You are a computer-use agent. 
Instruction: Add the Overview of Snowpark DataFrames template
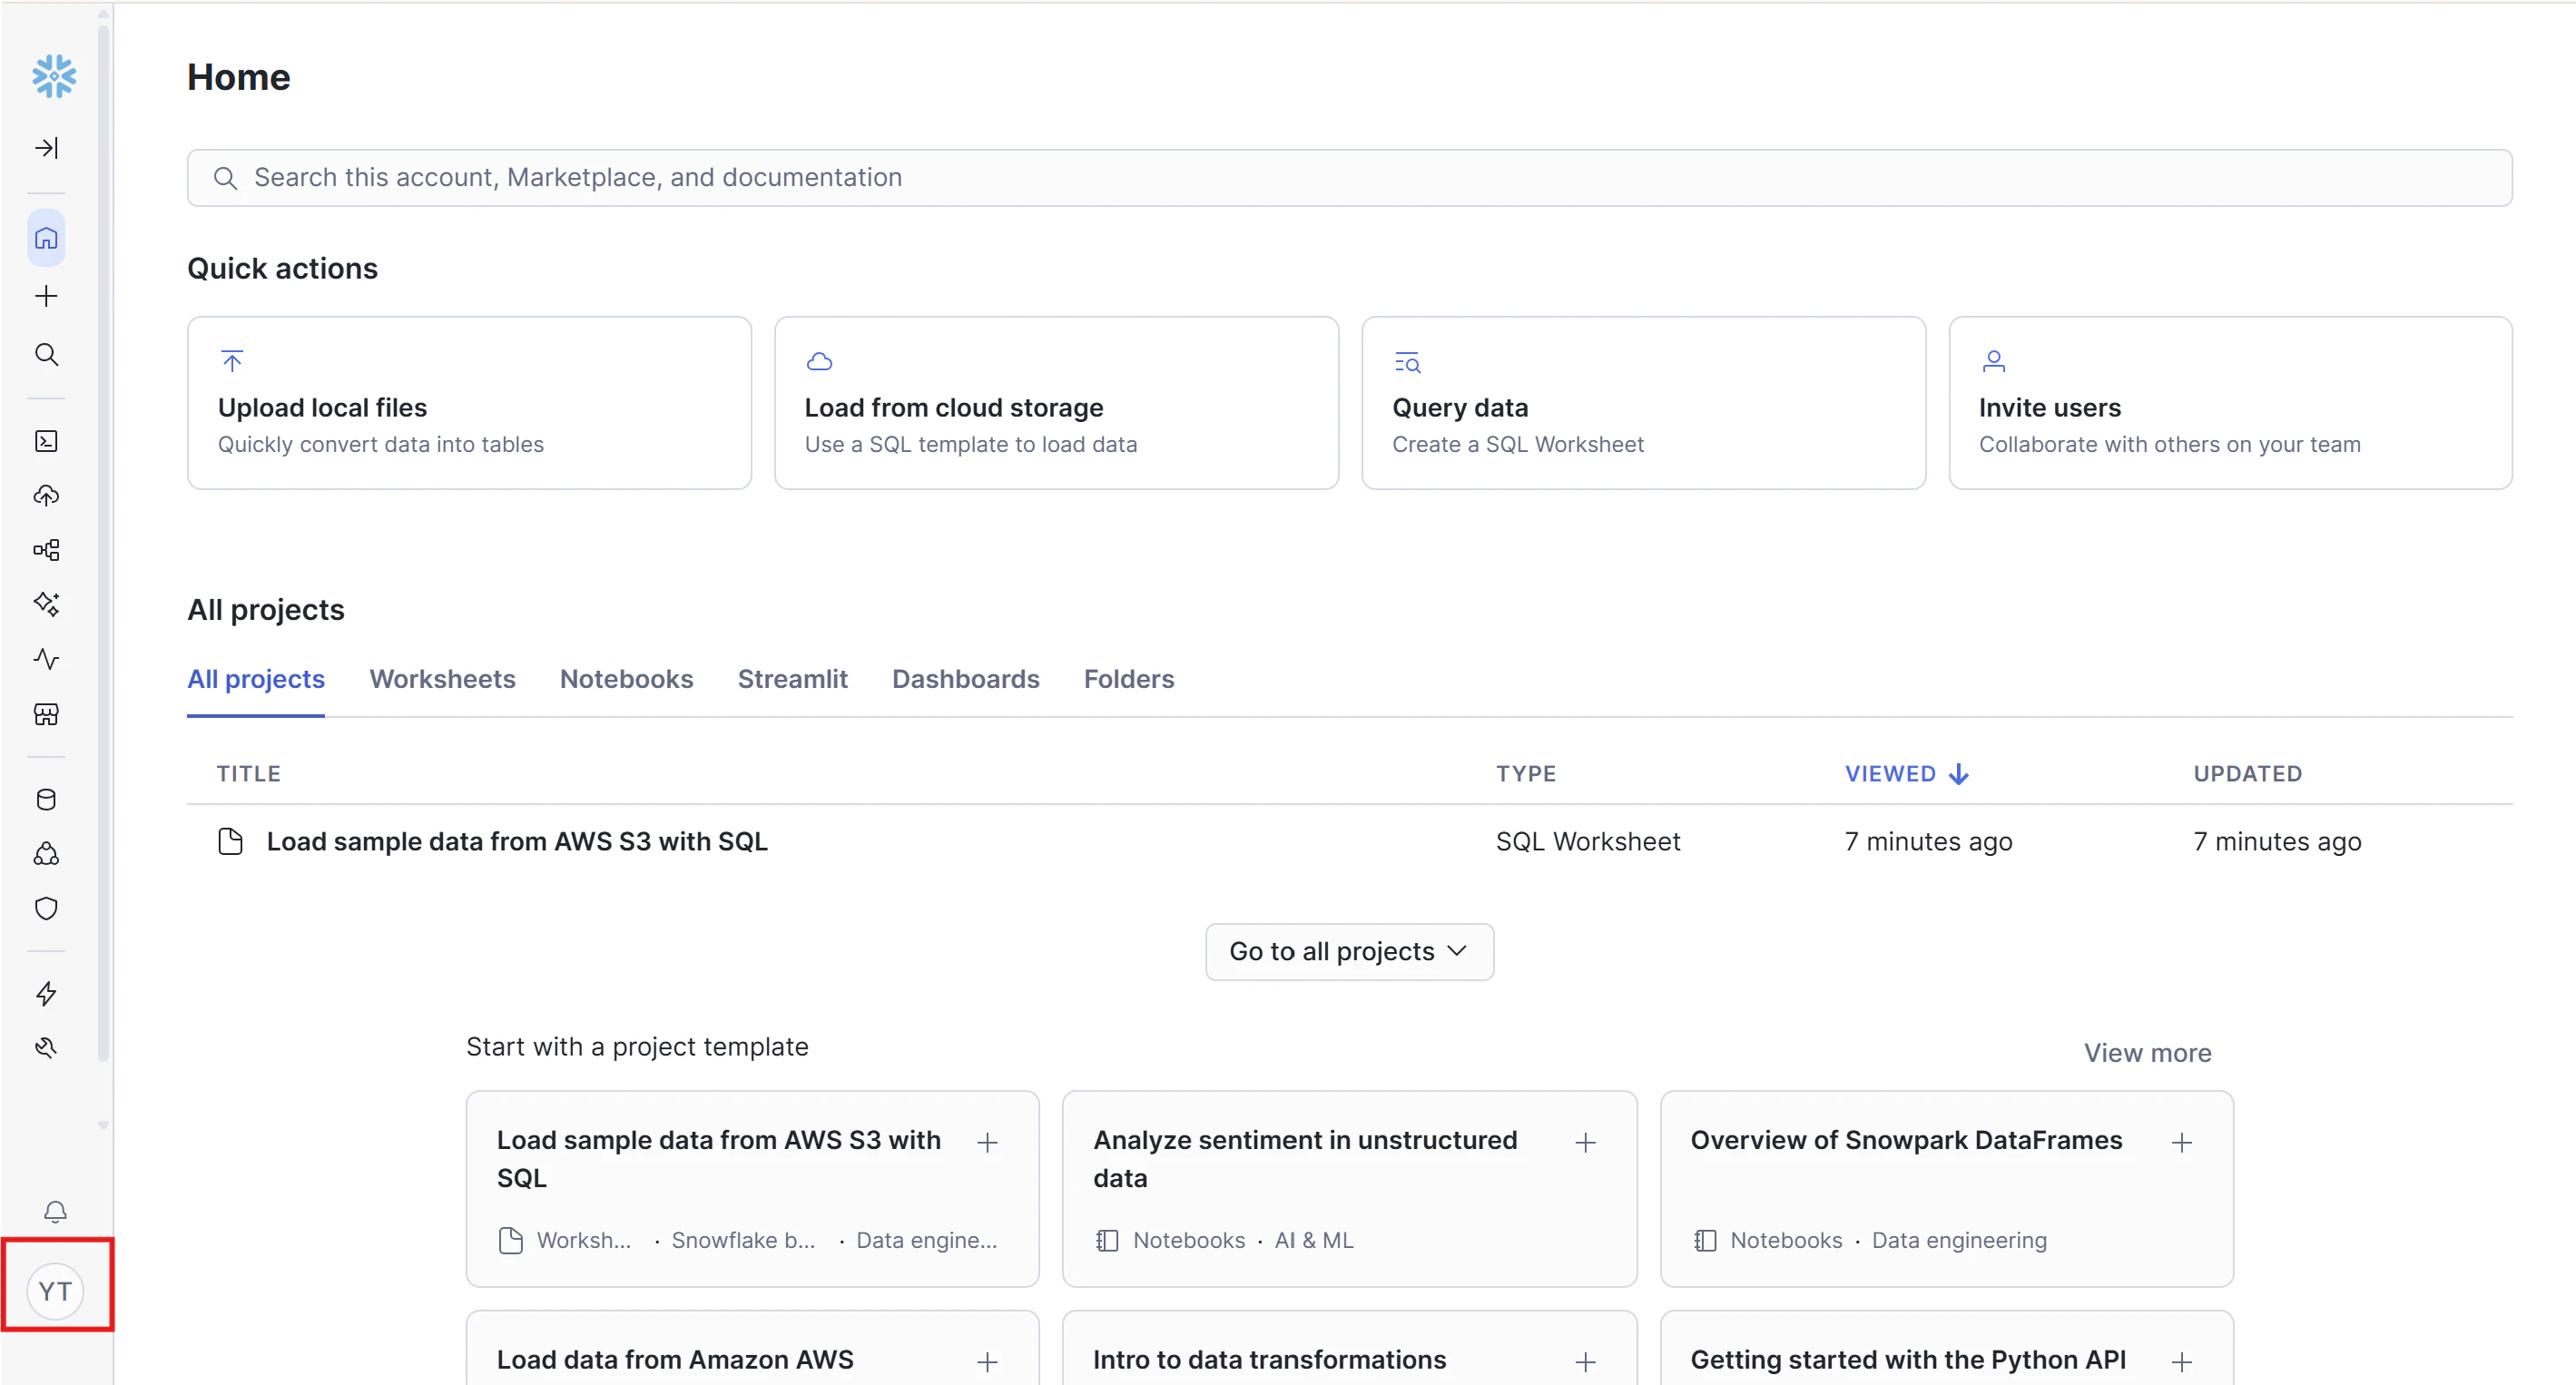coord(2182,1143)
